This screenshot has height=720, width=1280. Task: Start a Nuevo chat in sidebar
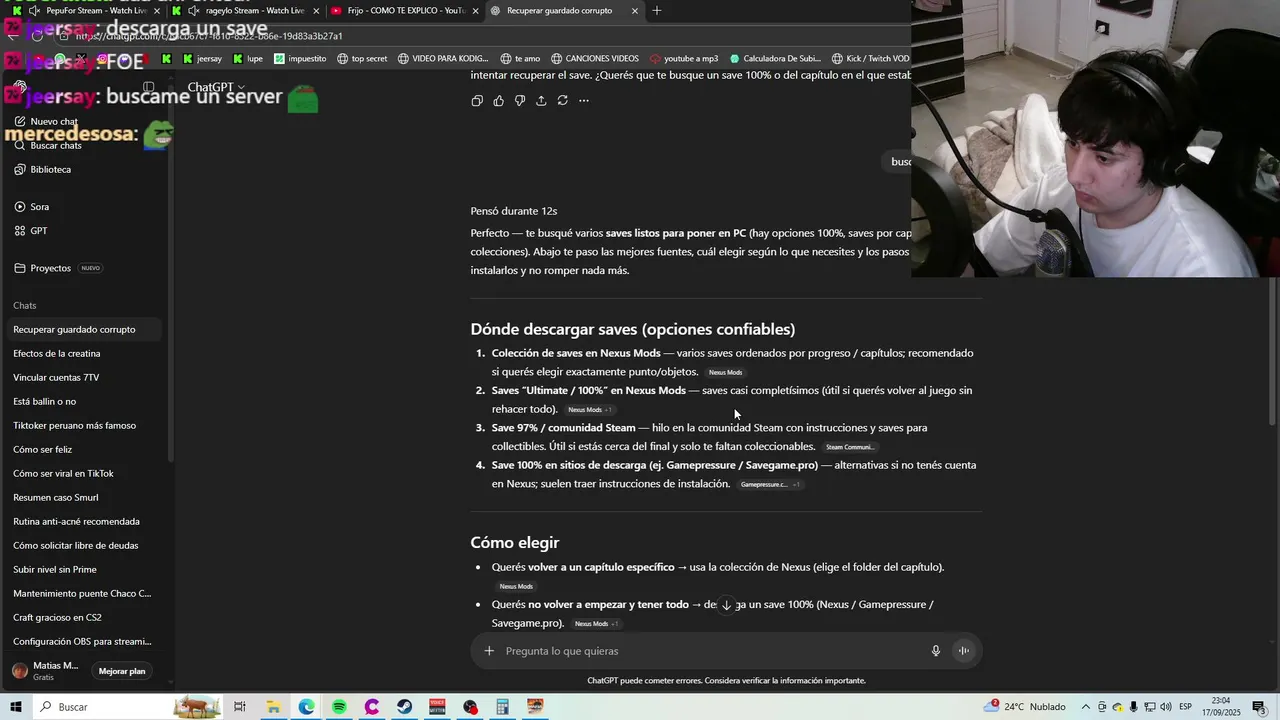54,121
